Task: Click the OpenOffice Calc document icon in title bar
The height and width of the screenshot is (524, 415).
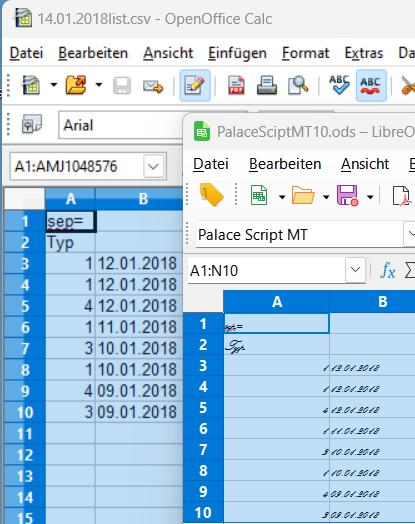Action: click(x=23, y=18)
